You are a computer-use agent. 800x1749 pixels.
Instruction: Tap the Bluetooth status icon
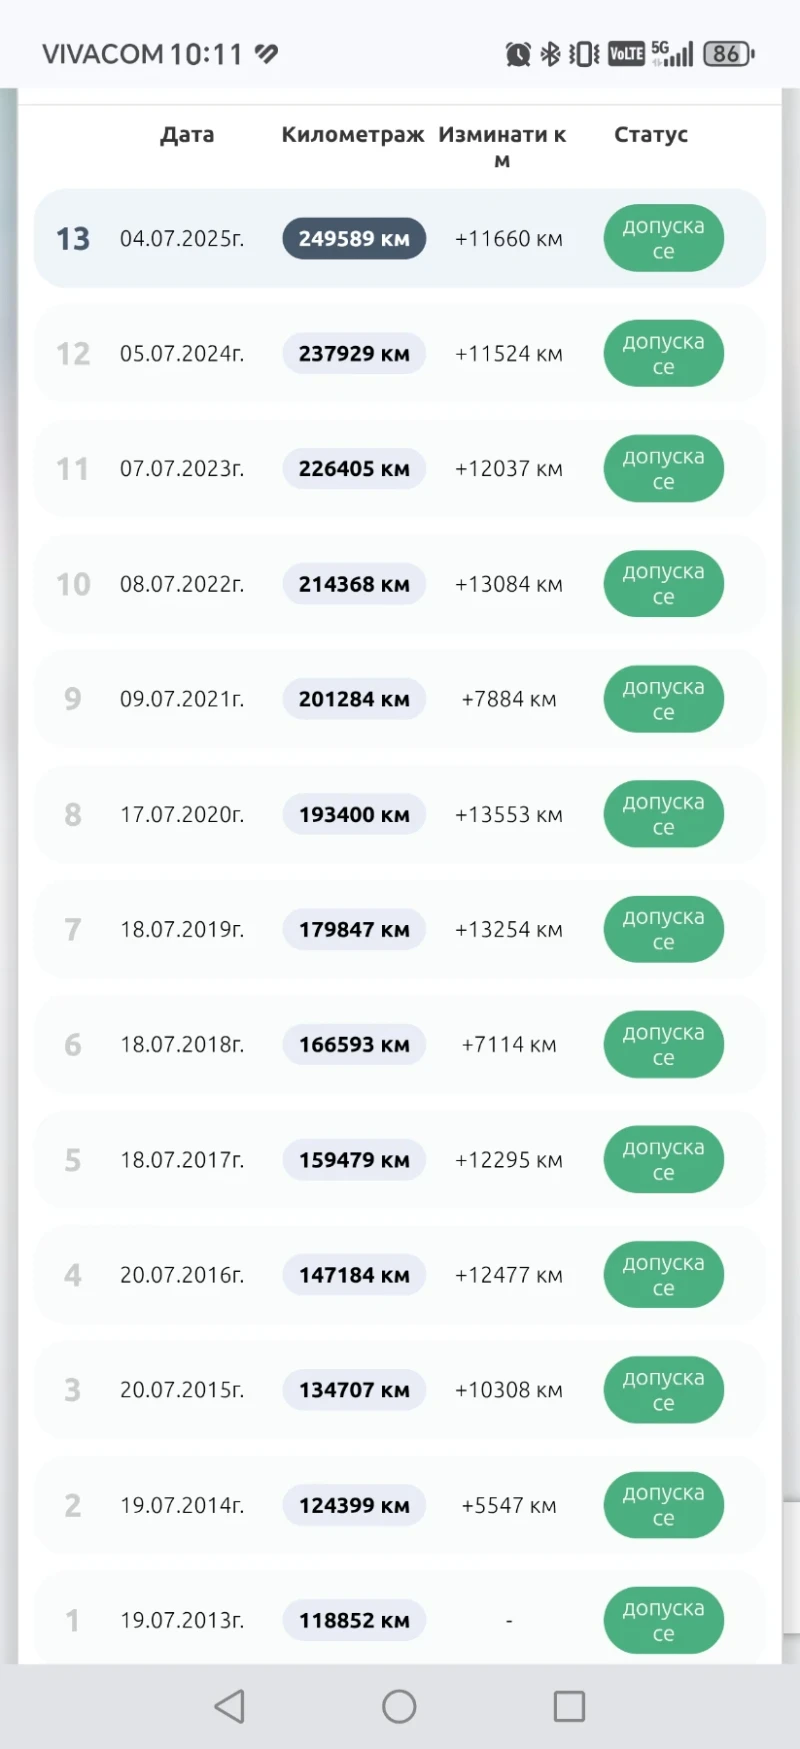pyautogui.click(x=550, y=54)
